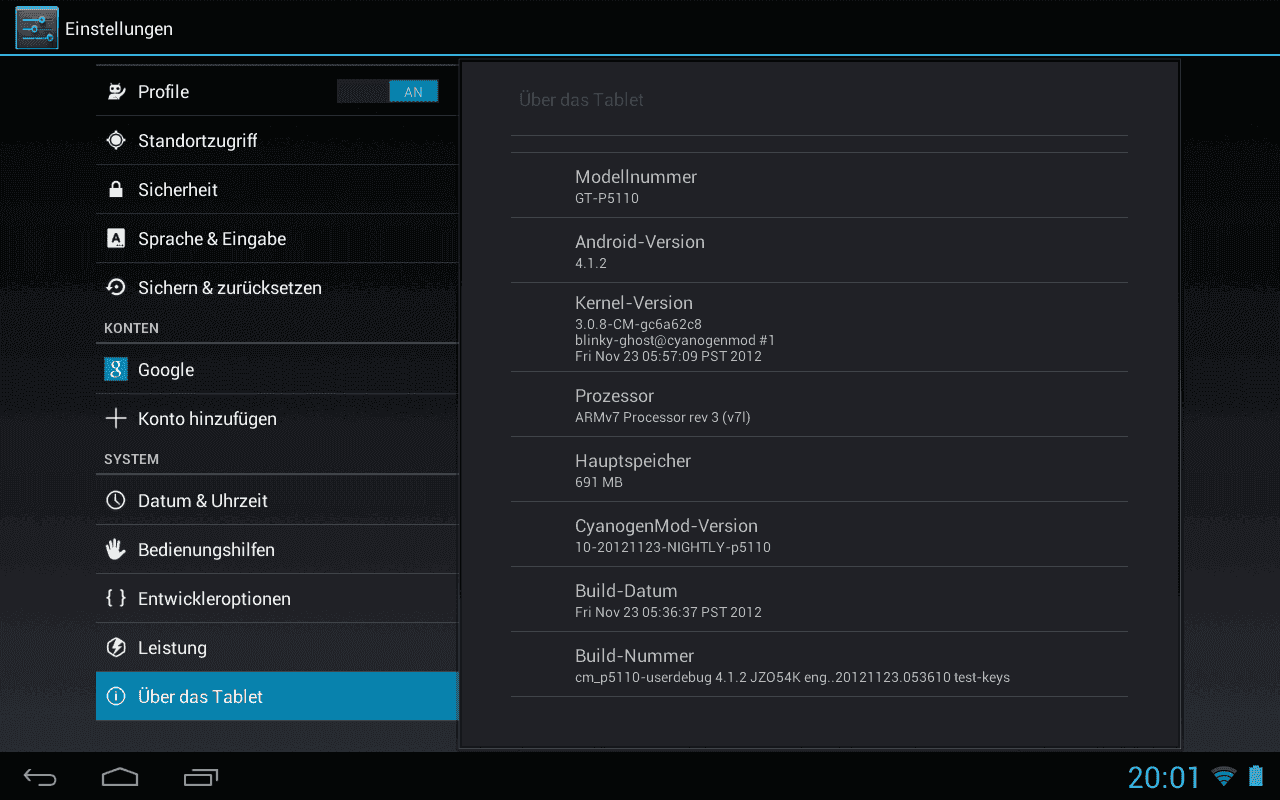Viewport: 1280px width, 800px height.
Task: Tap the Datum & Uhrzeit clock icon
Action: (x=116, y=501)
